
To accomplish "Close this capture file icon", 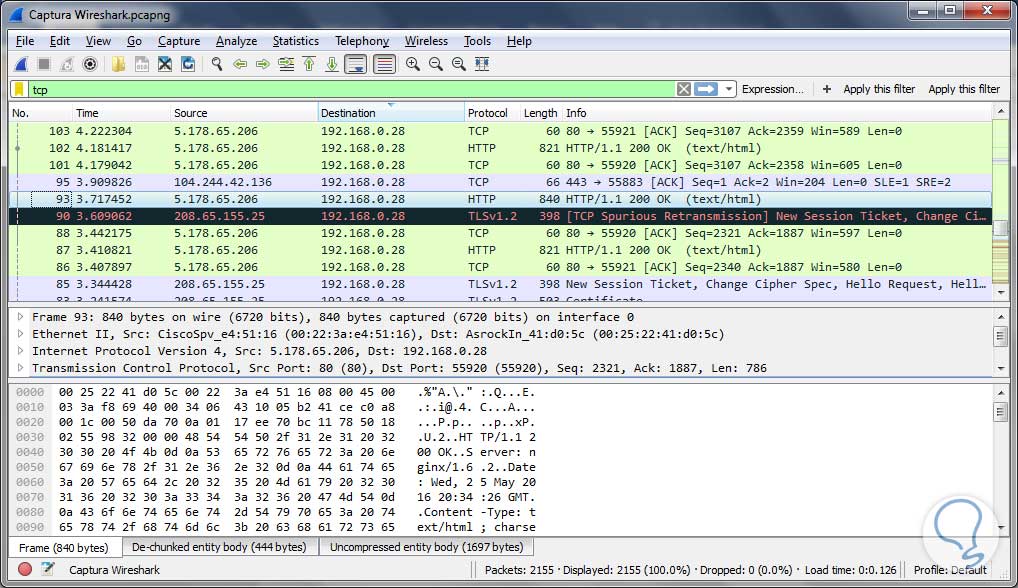I will coord(165,64).
